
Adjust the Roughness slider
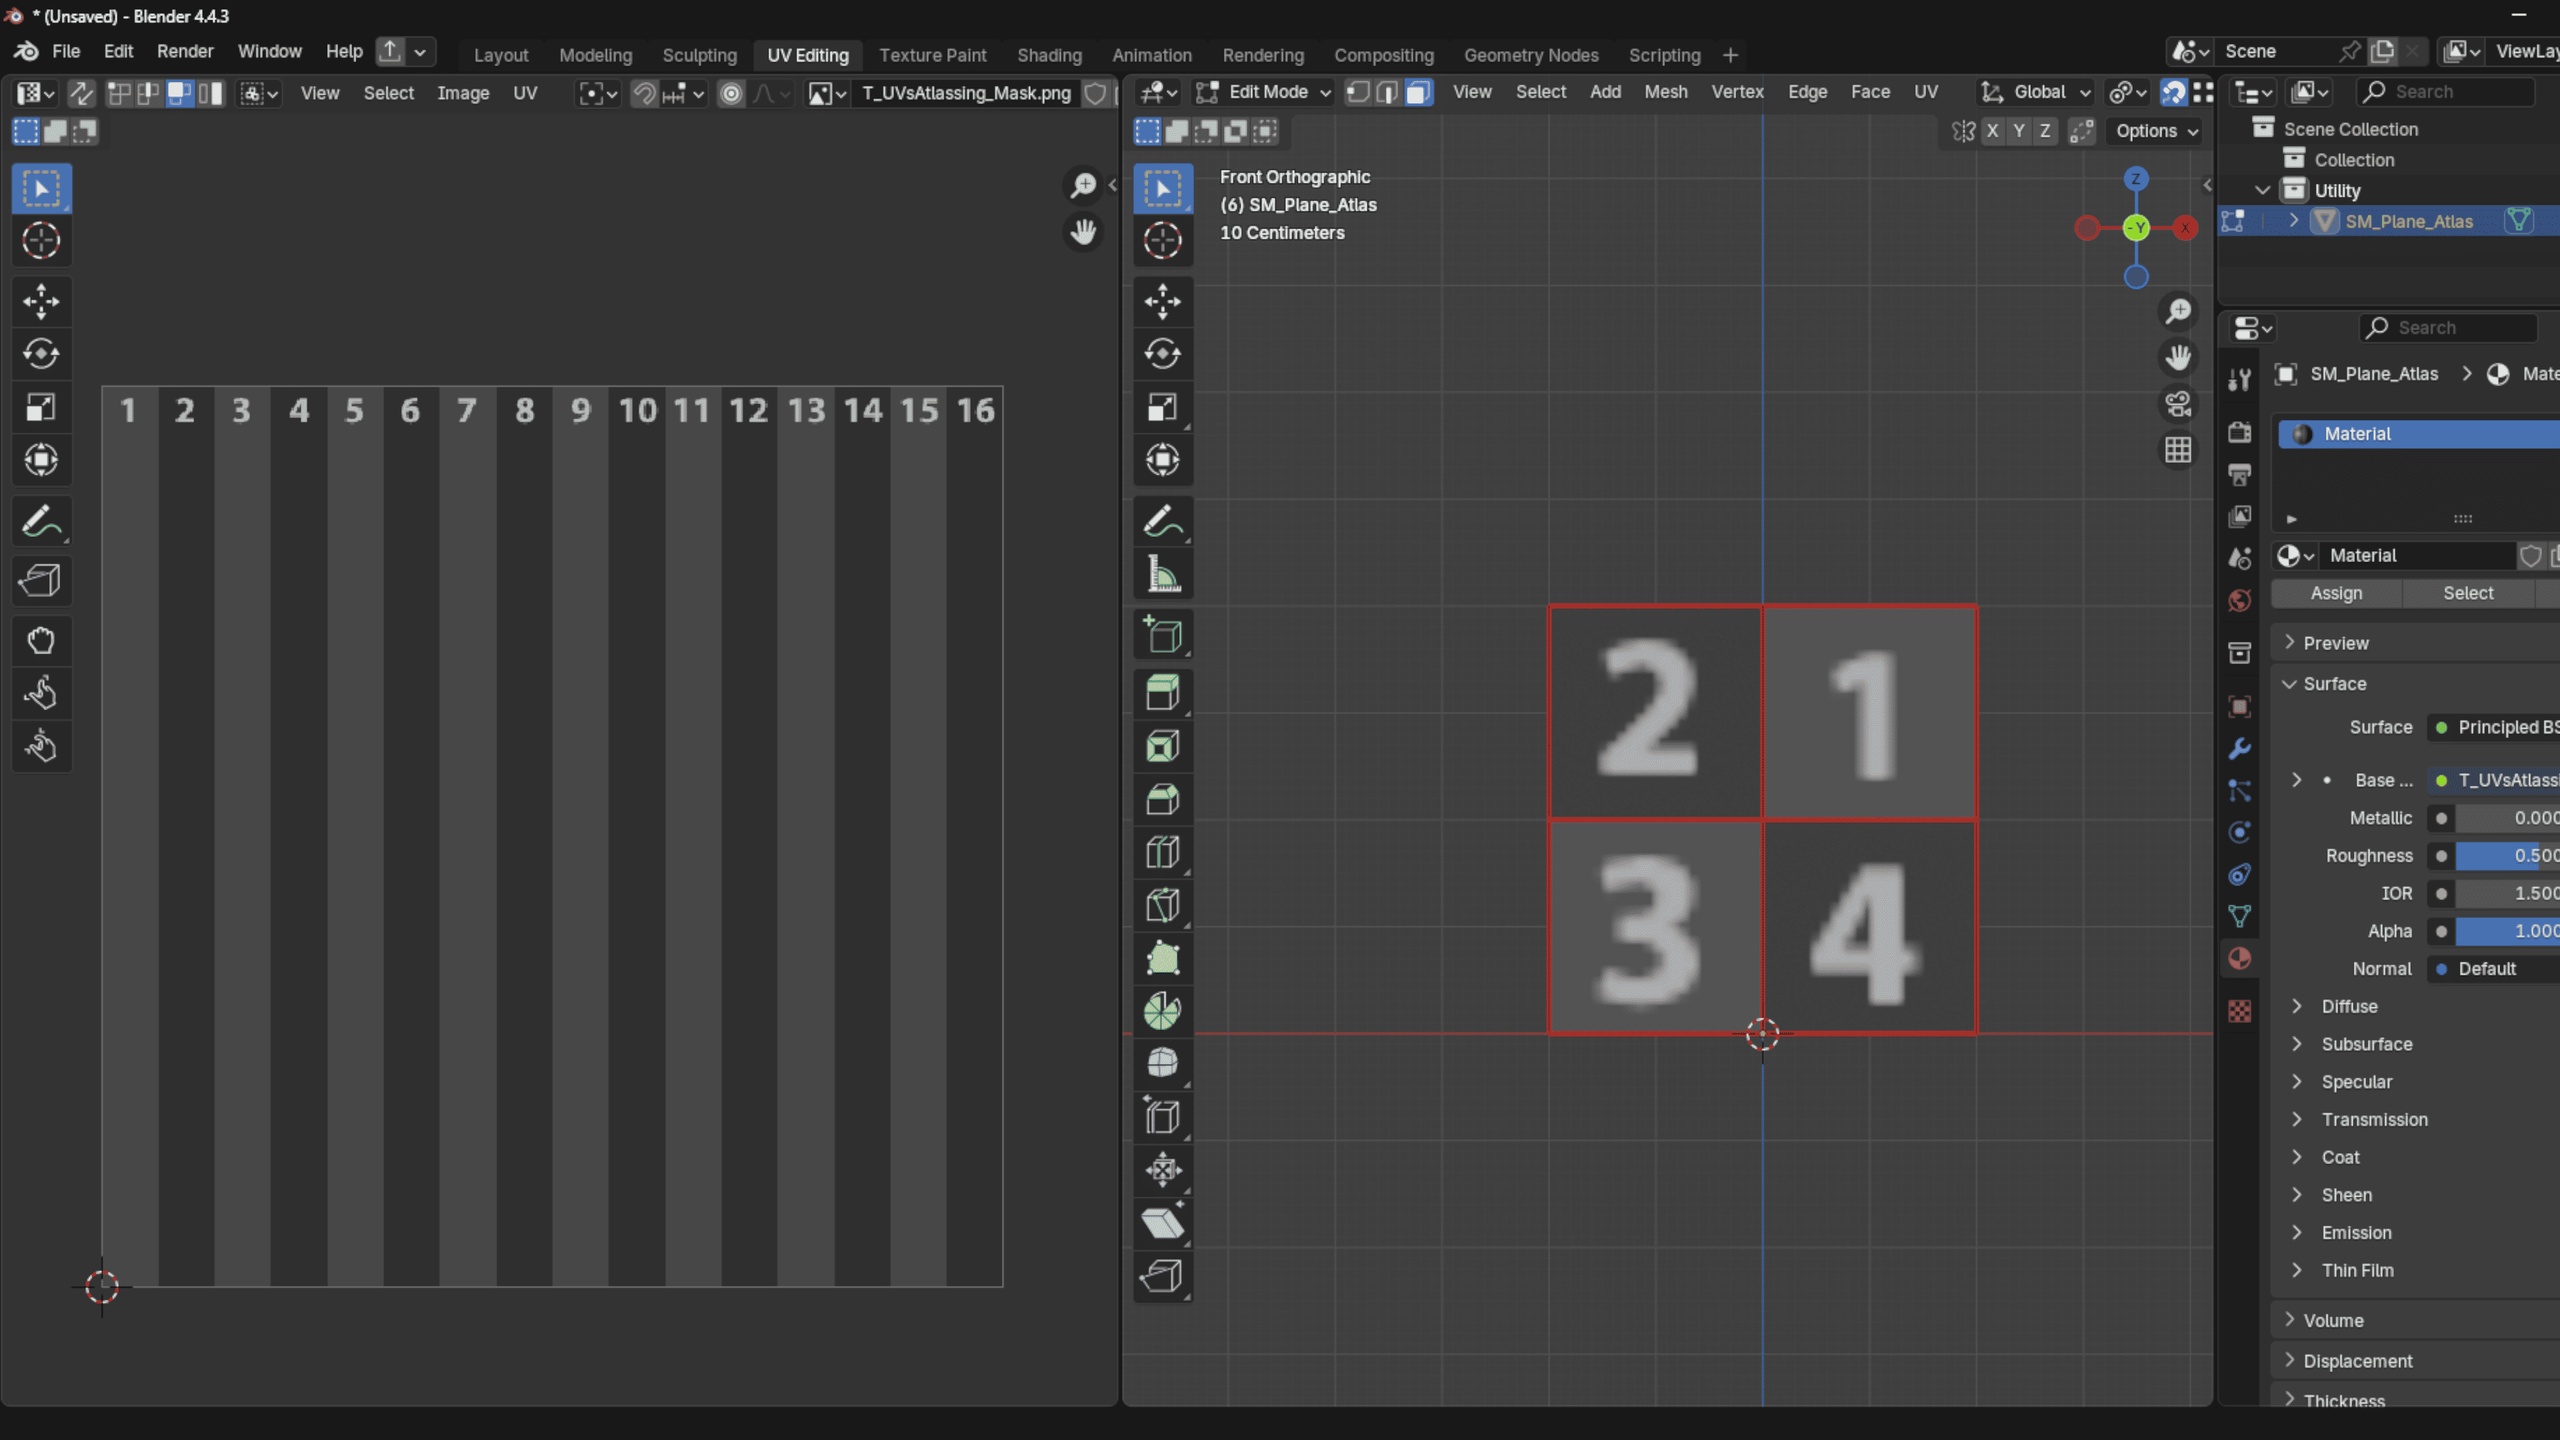2507,856
